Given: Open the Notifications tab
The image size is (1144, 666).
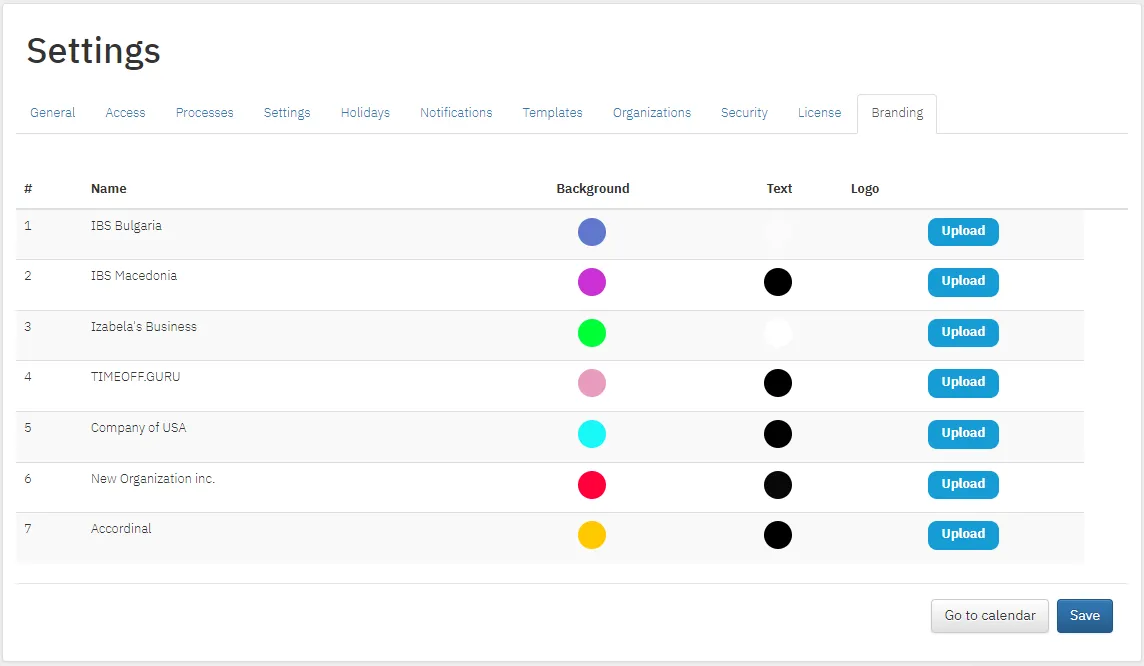Looking at the screenshot, I should tap(456, 113).
